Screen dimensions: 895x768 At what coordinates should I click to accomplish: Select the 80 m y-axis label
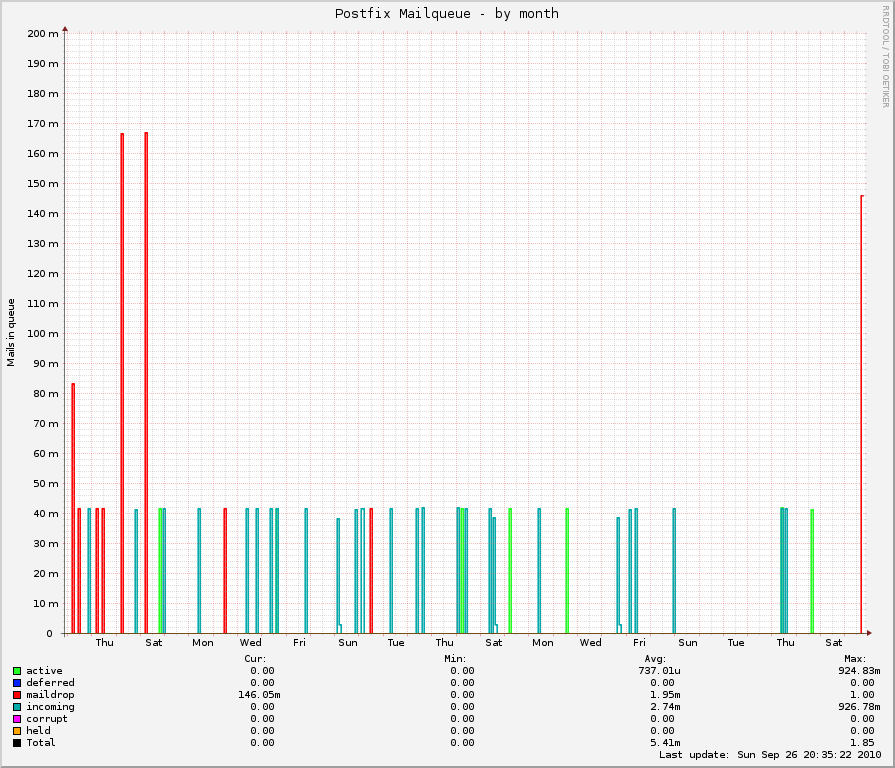point(46,394)
